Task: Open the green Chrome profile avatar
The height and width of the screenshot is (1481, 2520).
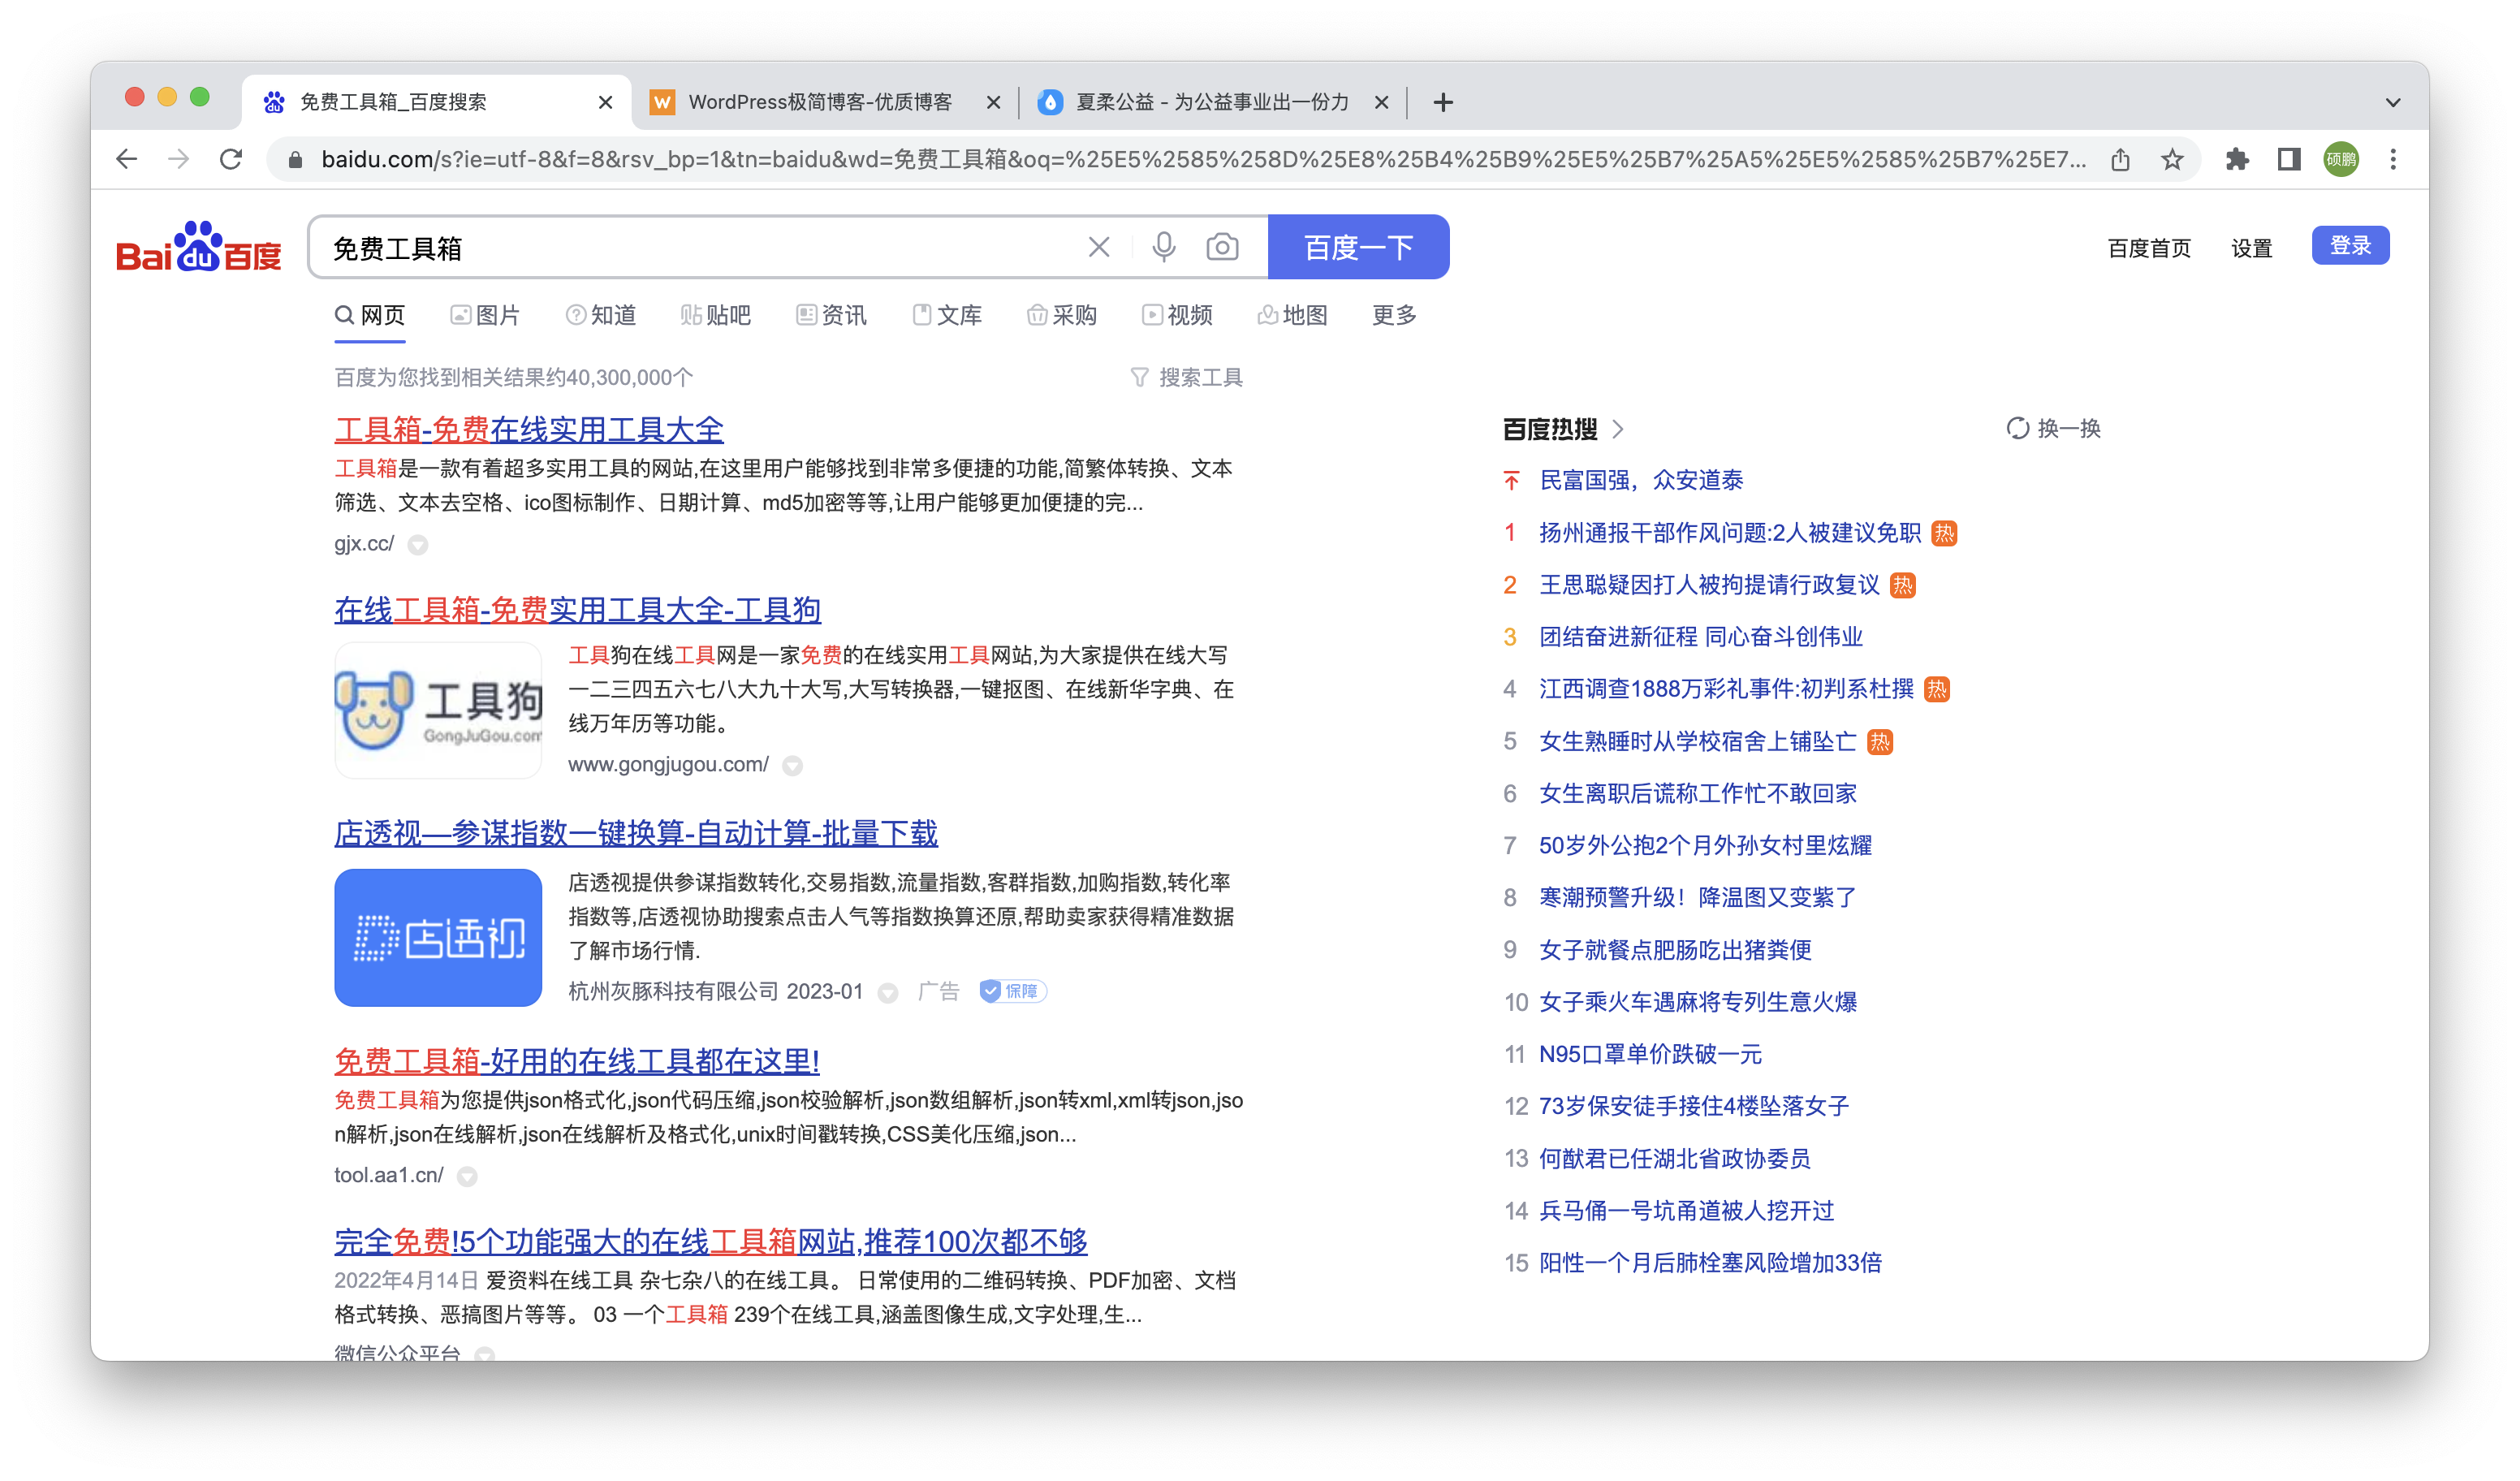Action: pyautogui.click(x=2341, y=159)
